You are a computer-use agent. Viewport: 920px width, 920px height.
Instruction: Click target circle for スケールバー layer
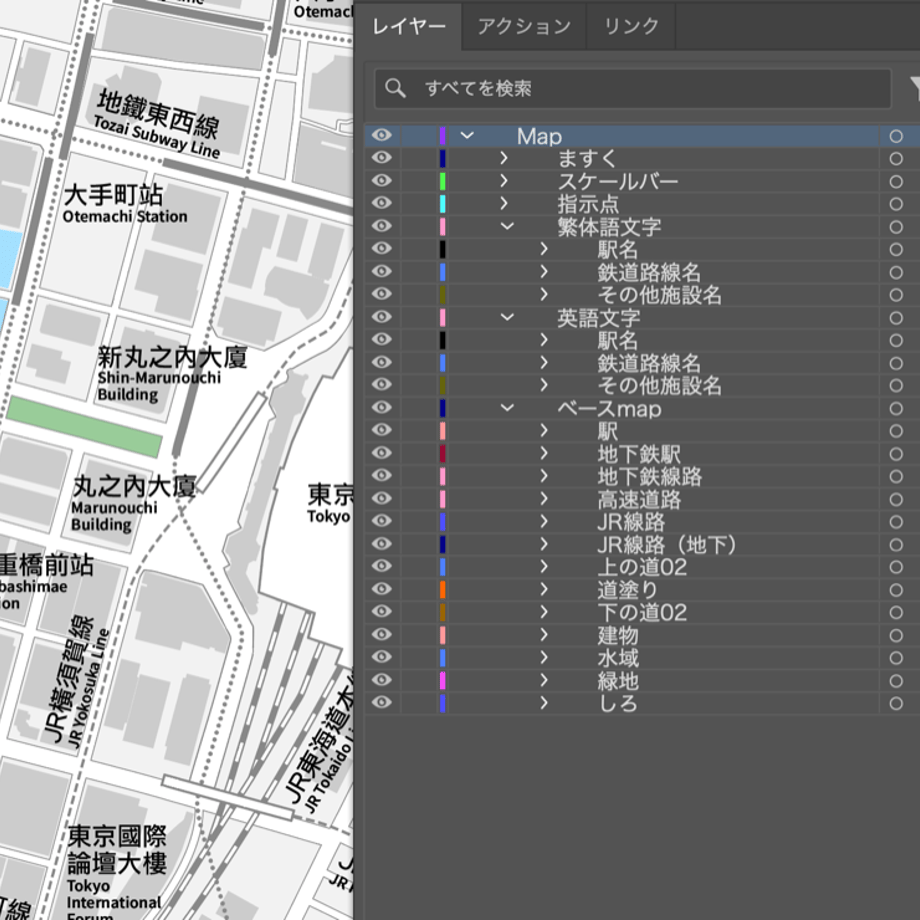tap(896, 181)
